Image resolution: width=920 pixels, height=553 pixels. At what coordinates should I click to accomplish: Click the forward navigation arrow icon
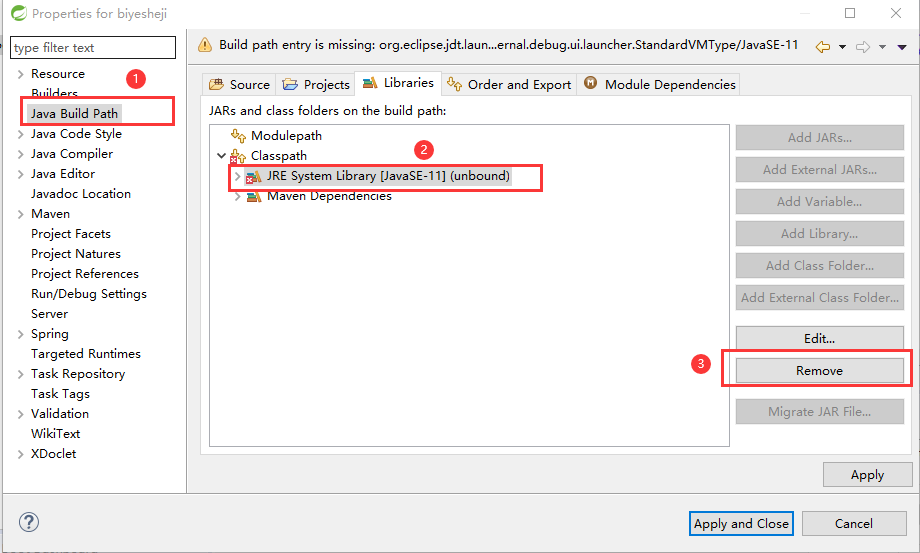862,47
